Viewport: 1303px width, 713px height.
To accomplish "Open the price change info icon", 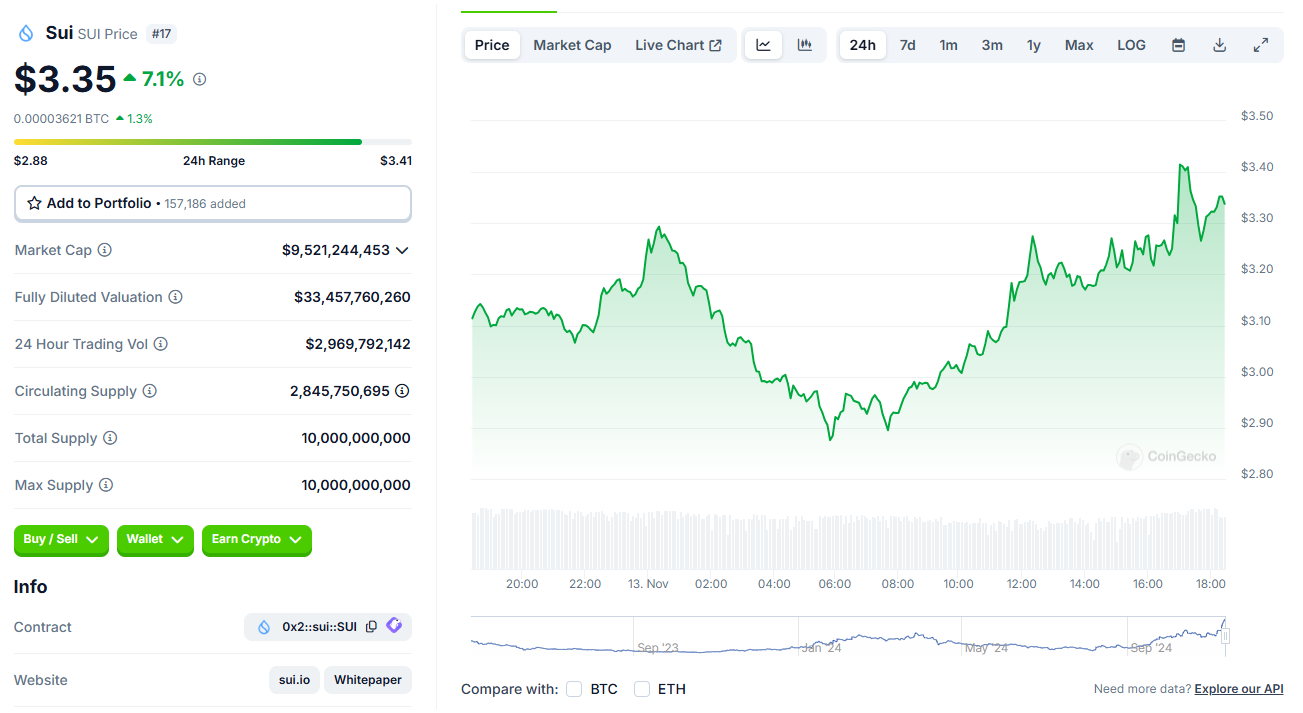I will pyautogui.click(x=200, y=79).
